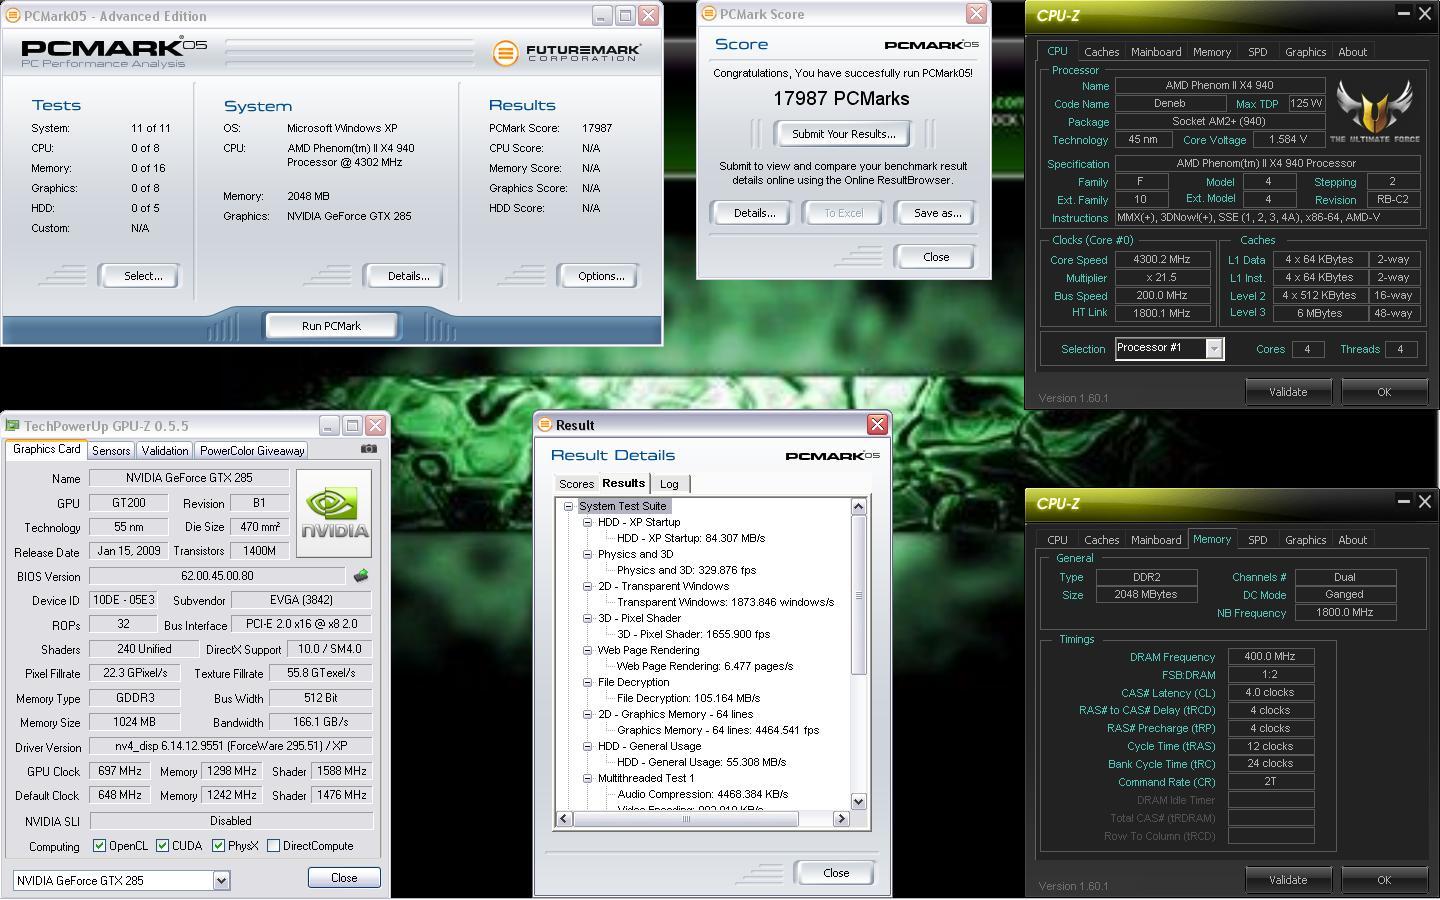Click 'Physics and 3D: 329.876 fps' result row
The image size is (1440, 900).
click(686, 570)
